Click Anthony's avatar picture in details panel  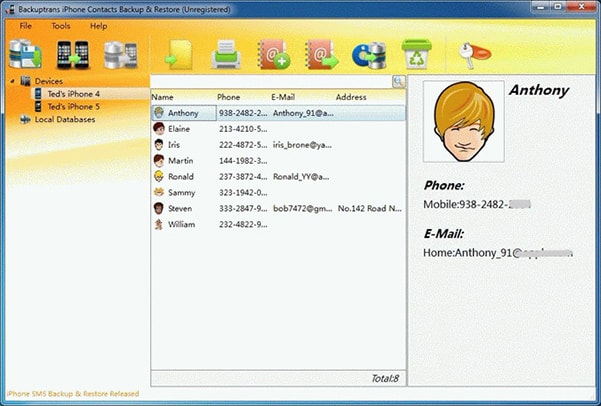point(463,121)
